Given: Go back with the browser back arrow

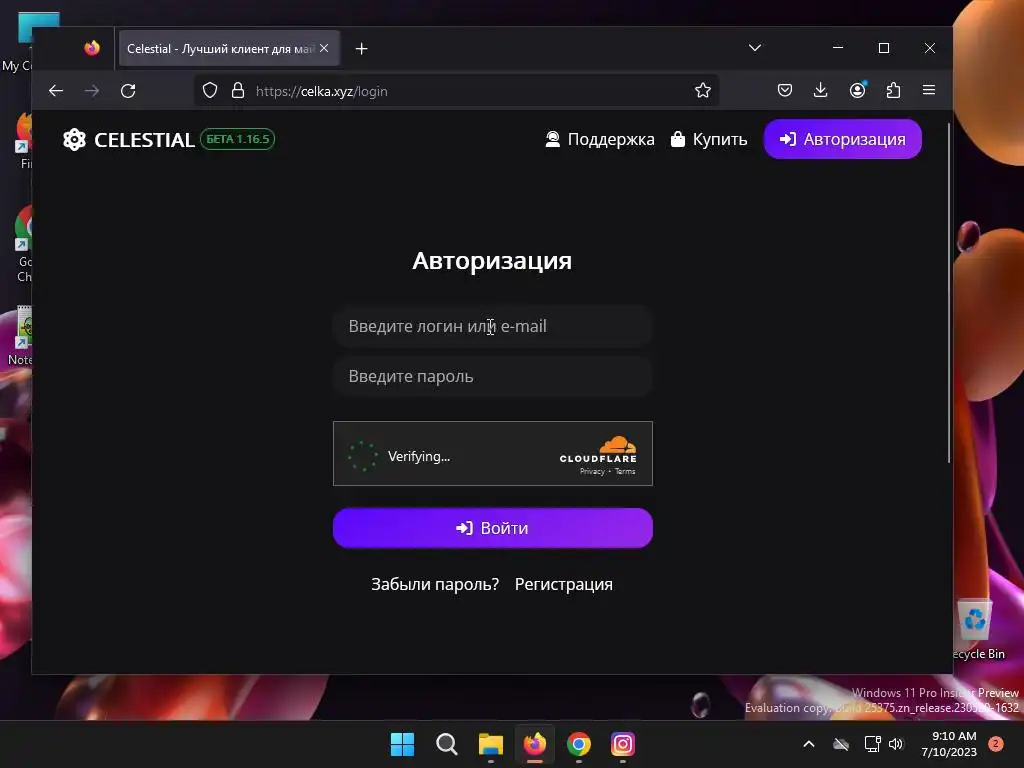Looking at the screenshot, I should coord(56,91).
